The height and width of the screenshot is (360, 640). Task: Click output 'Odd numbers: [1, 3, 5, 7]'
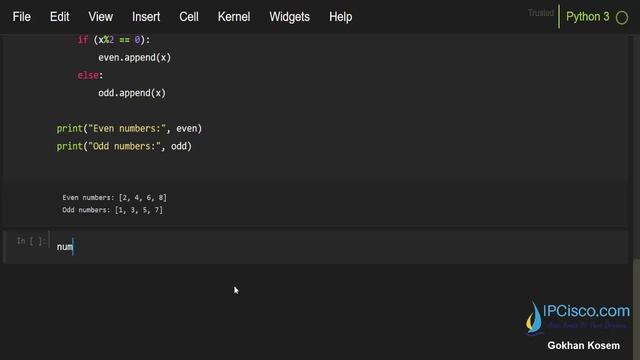pos(112,210)
